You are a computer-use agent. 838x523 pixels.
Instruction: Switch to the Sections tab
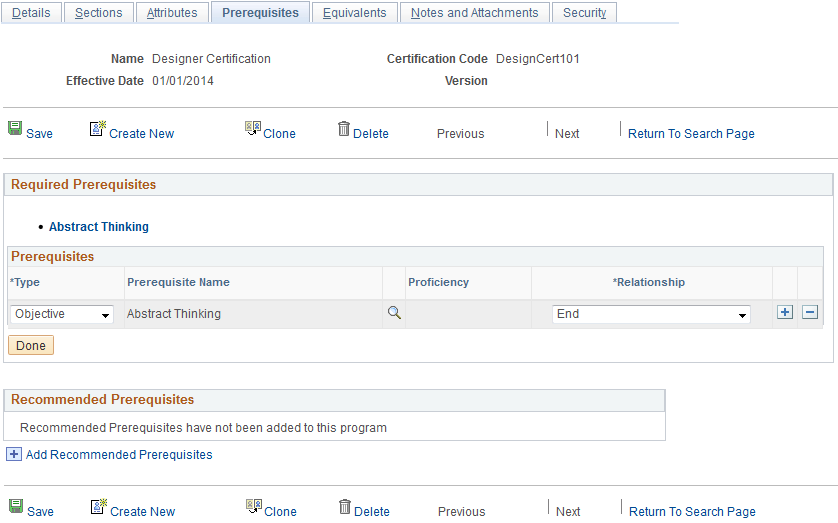coord(98,12)
